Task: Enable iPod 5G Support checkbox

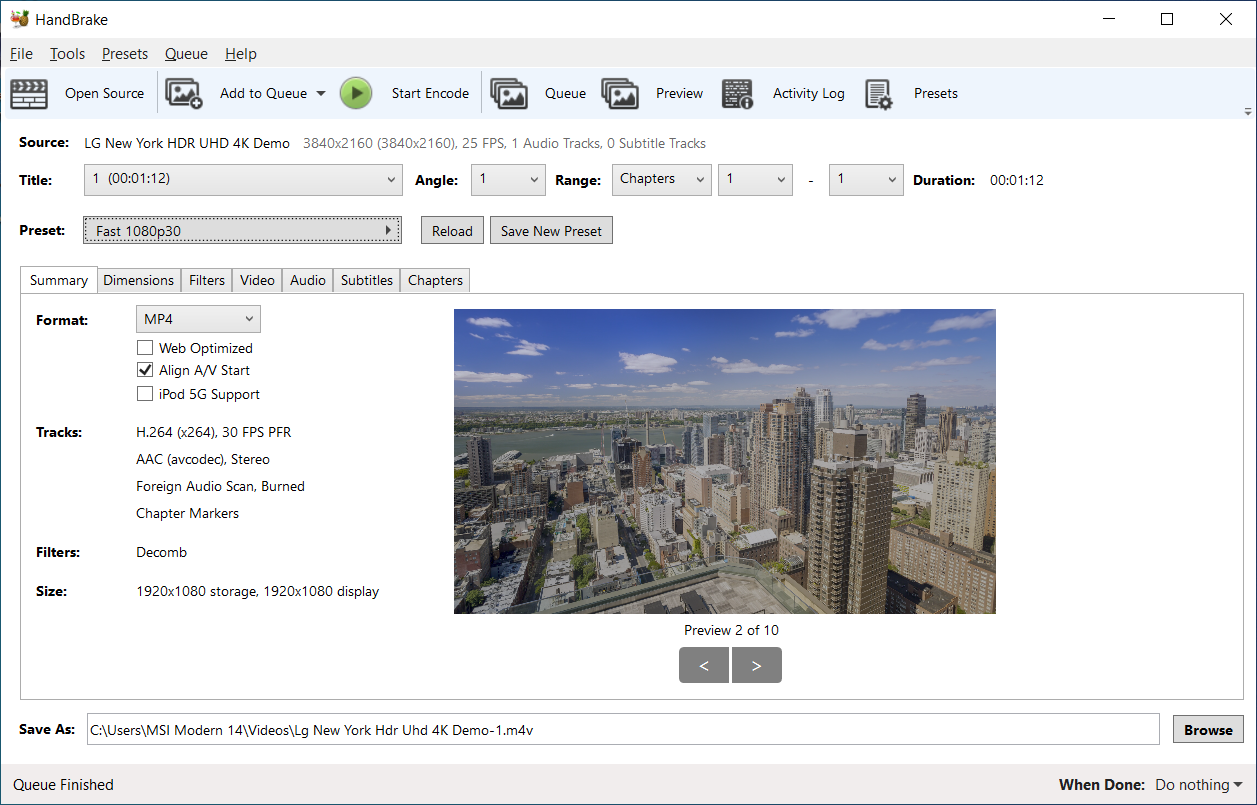Action: (145, 394)
